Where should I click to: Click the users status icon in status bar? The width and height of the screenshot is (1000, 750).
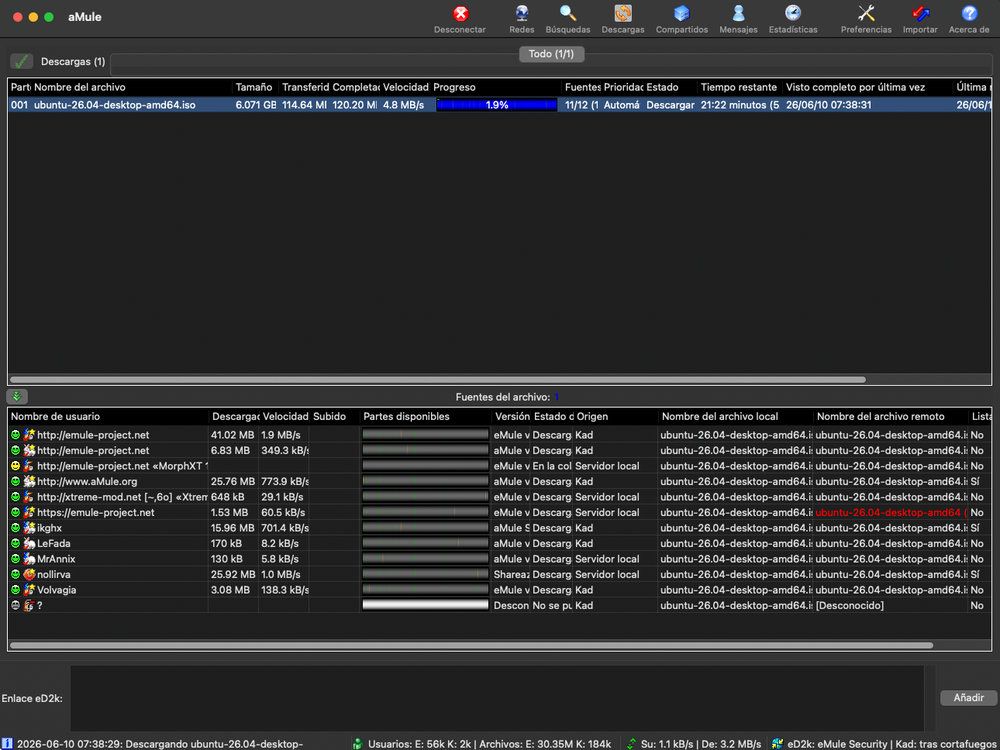358,744
